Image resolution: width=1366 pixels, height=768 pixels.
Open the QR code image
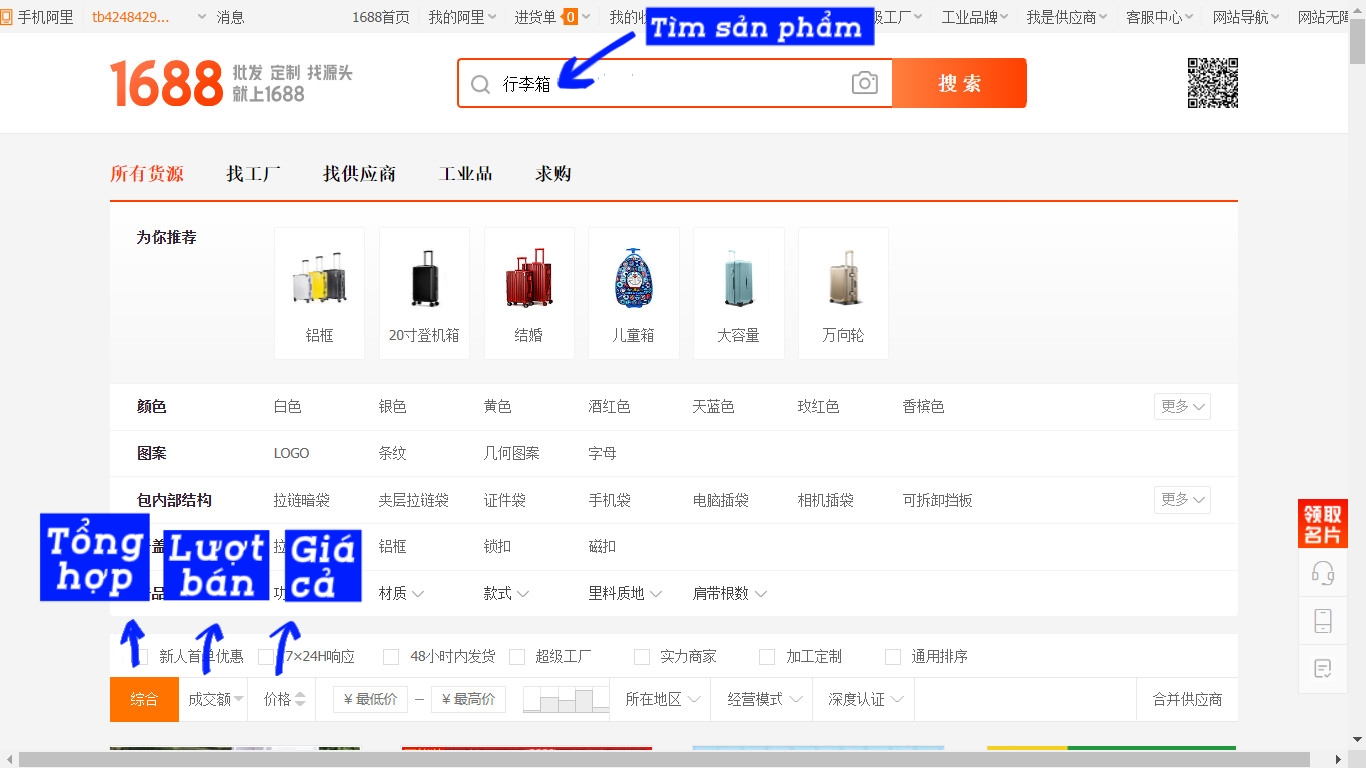click(x=1213, y=83)
